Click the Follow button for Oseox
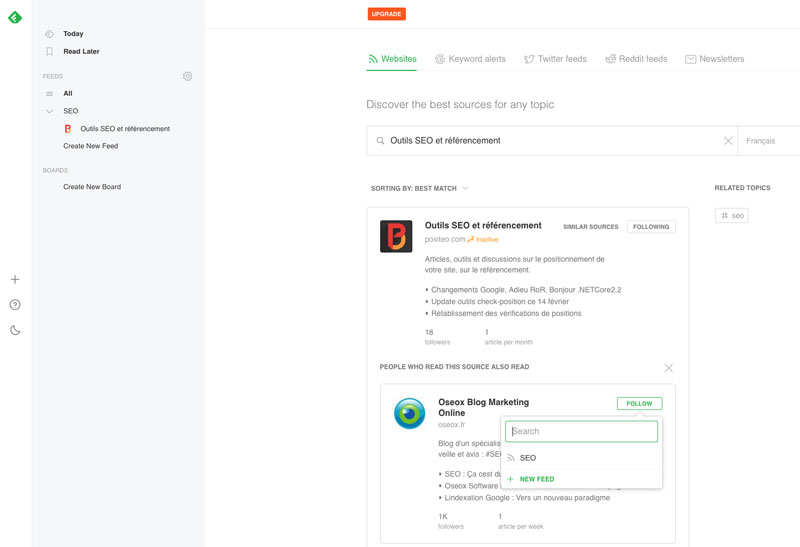 coord(639,403)
